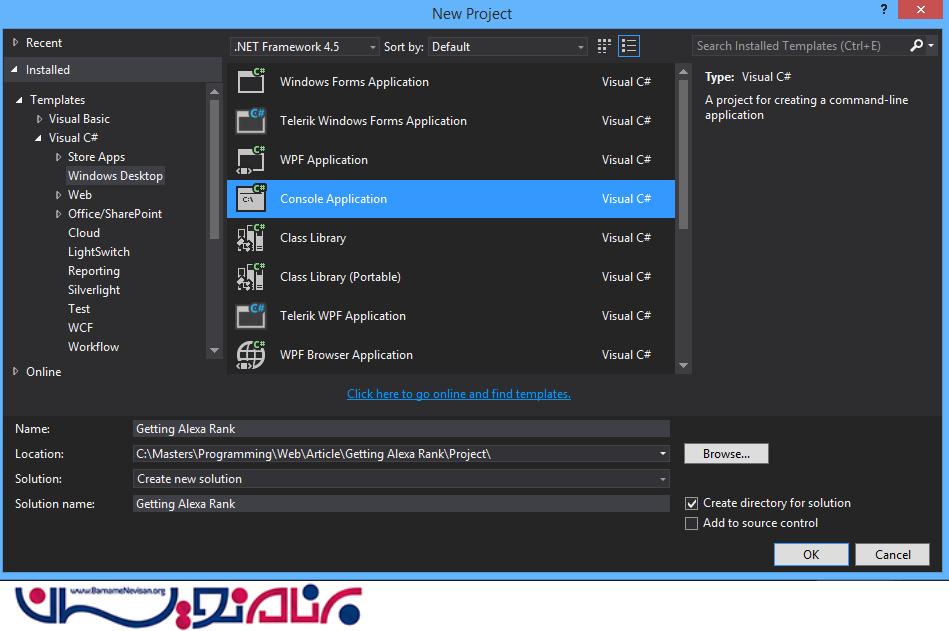Image resolution: width=949 pixels, height=631 pixels.
Task: Click the Telerik WPF Application icon
Action: [250, 316]
